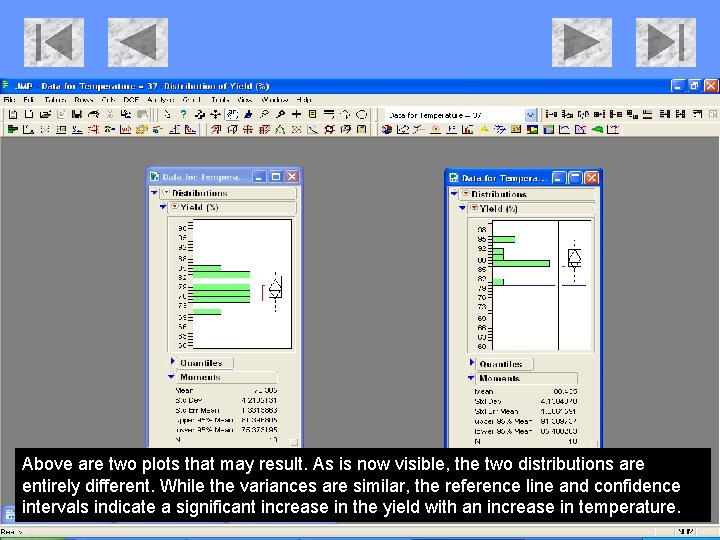Expand Quantiles section in right window

pos(472,363)
